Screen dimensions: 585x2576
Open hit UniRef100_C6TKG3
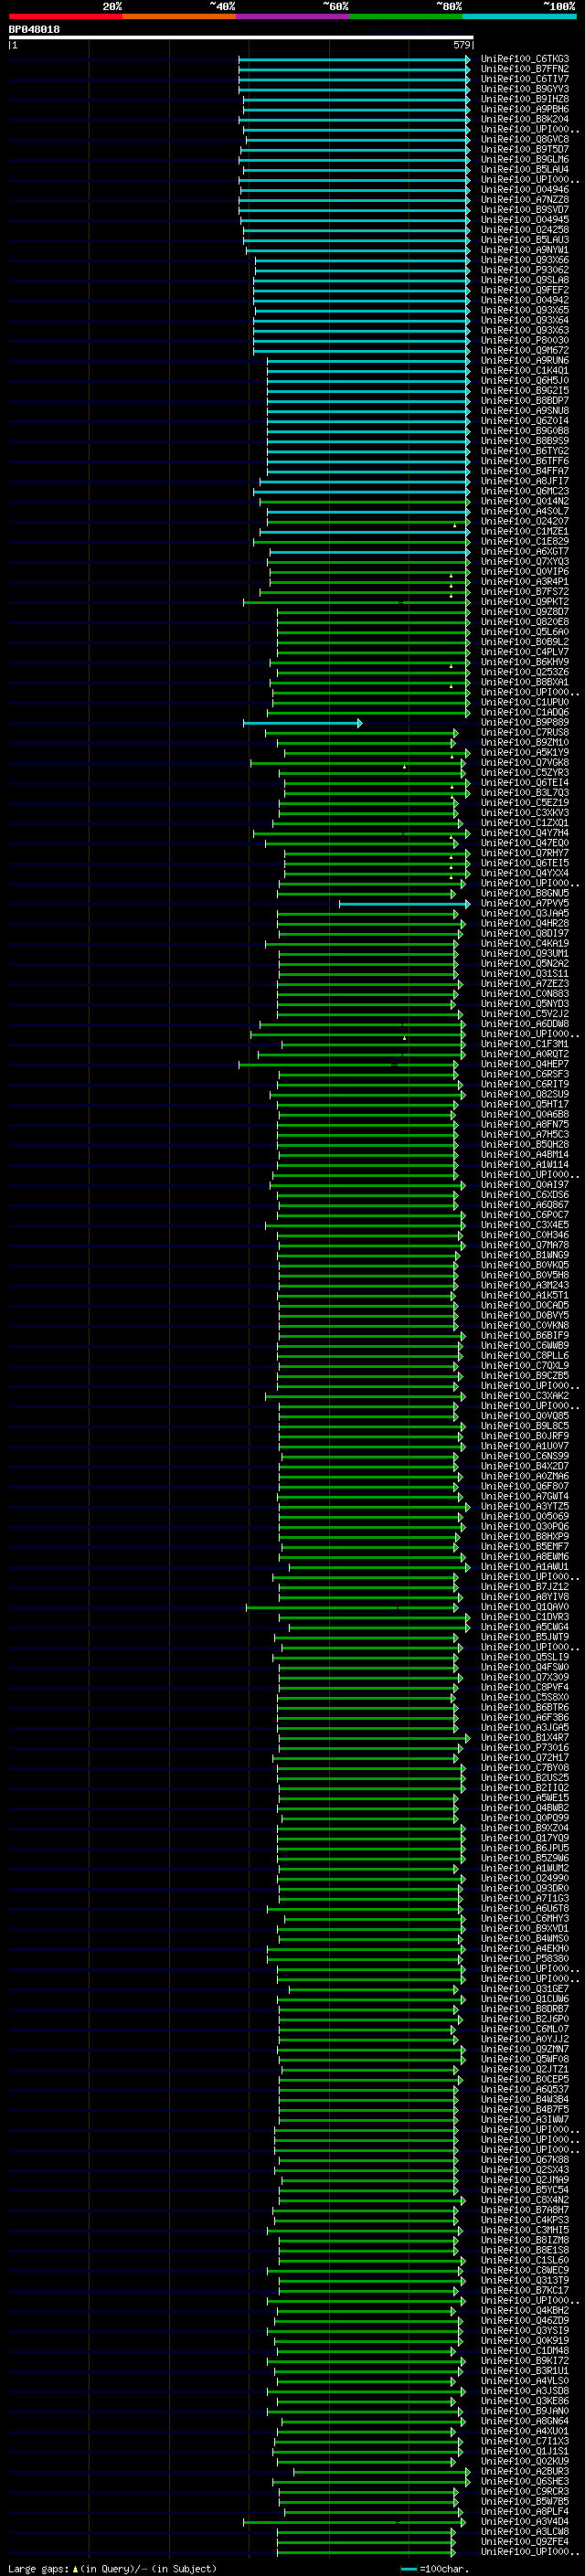525,59
